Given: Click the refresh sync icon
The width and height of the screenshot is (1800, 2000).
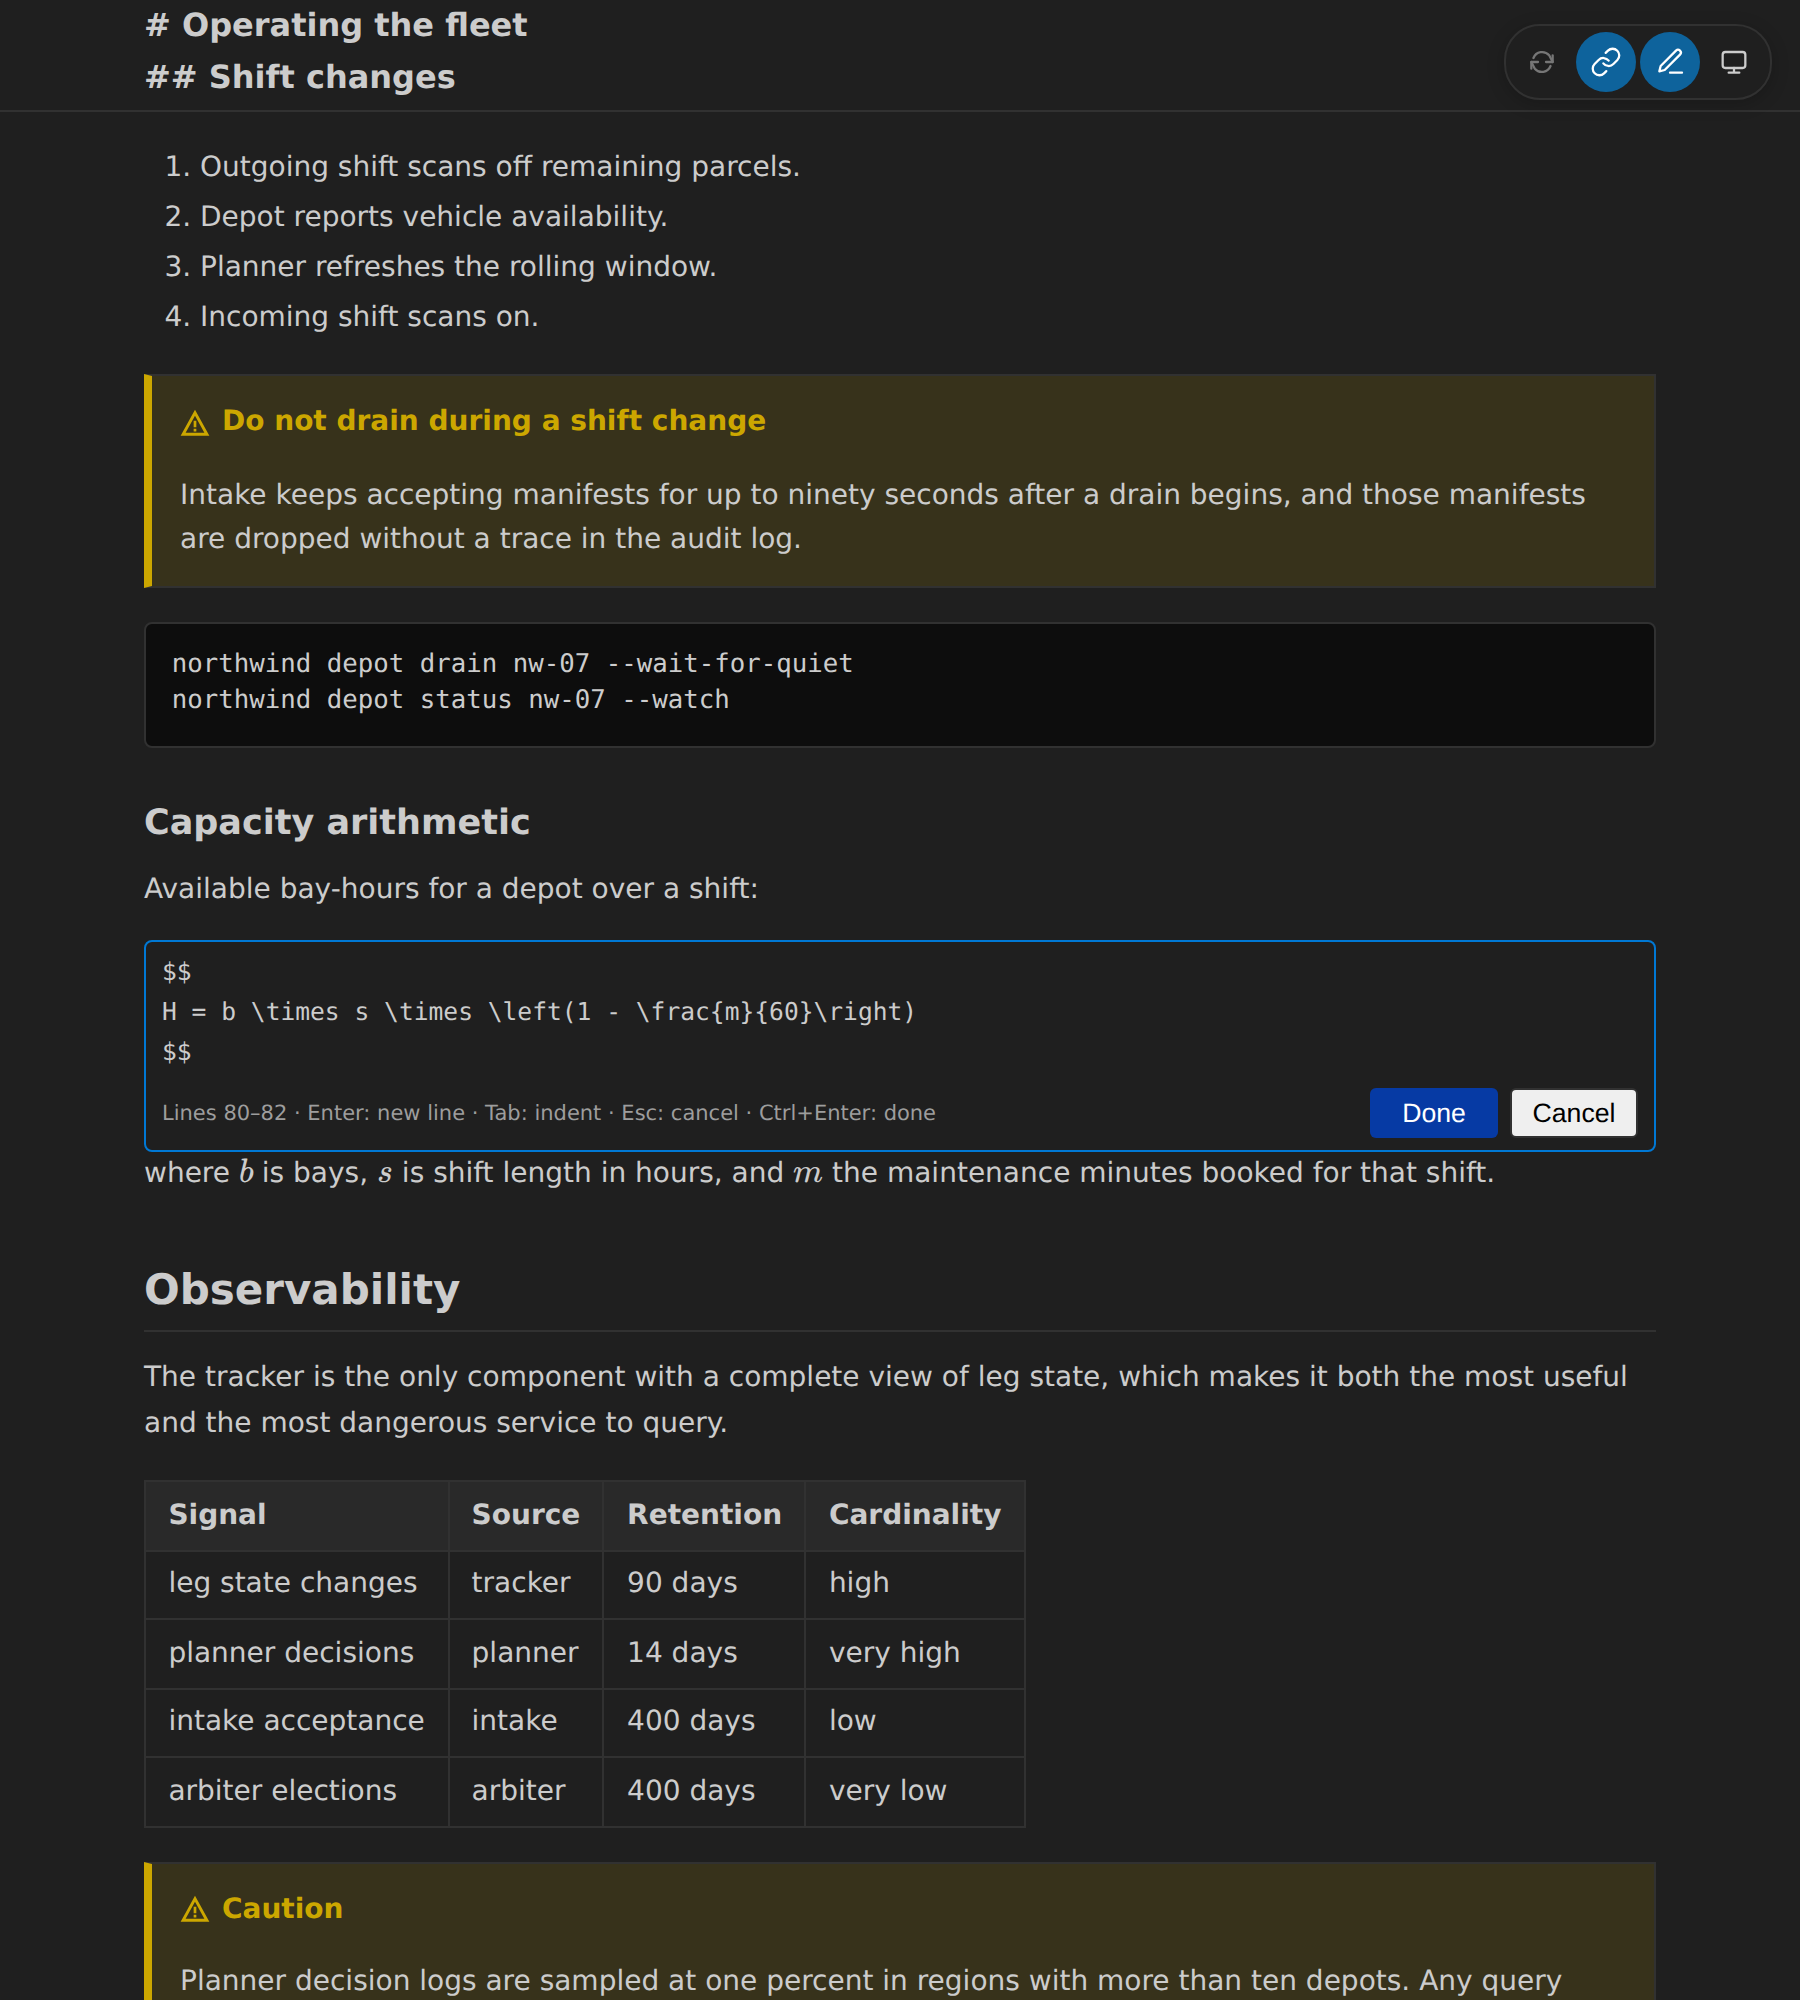Looking at the screenshot, I should click(x=1541, y=63).
